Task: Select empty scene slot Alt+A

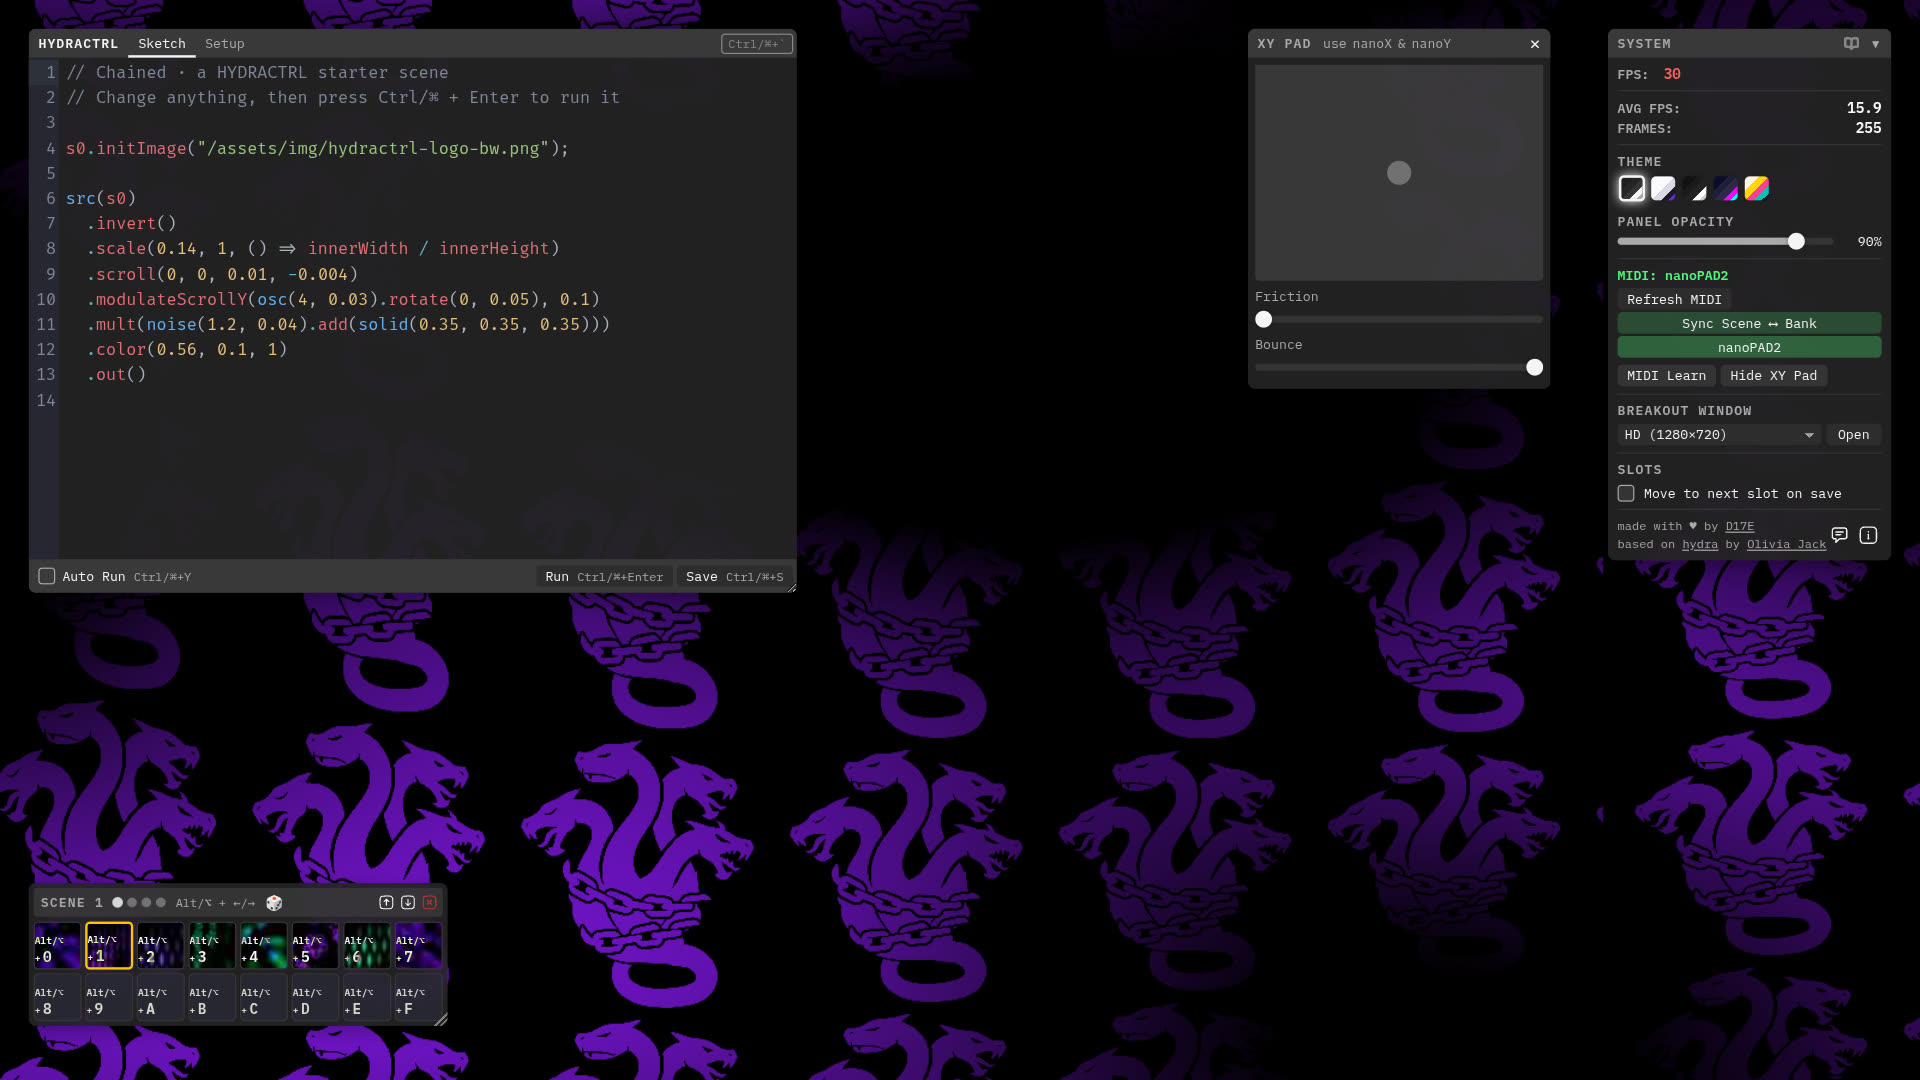Action: coord(160,998)
